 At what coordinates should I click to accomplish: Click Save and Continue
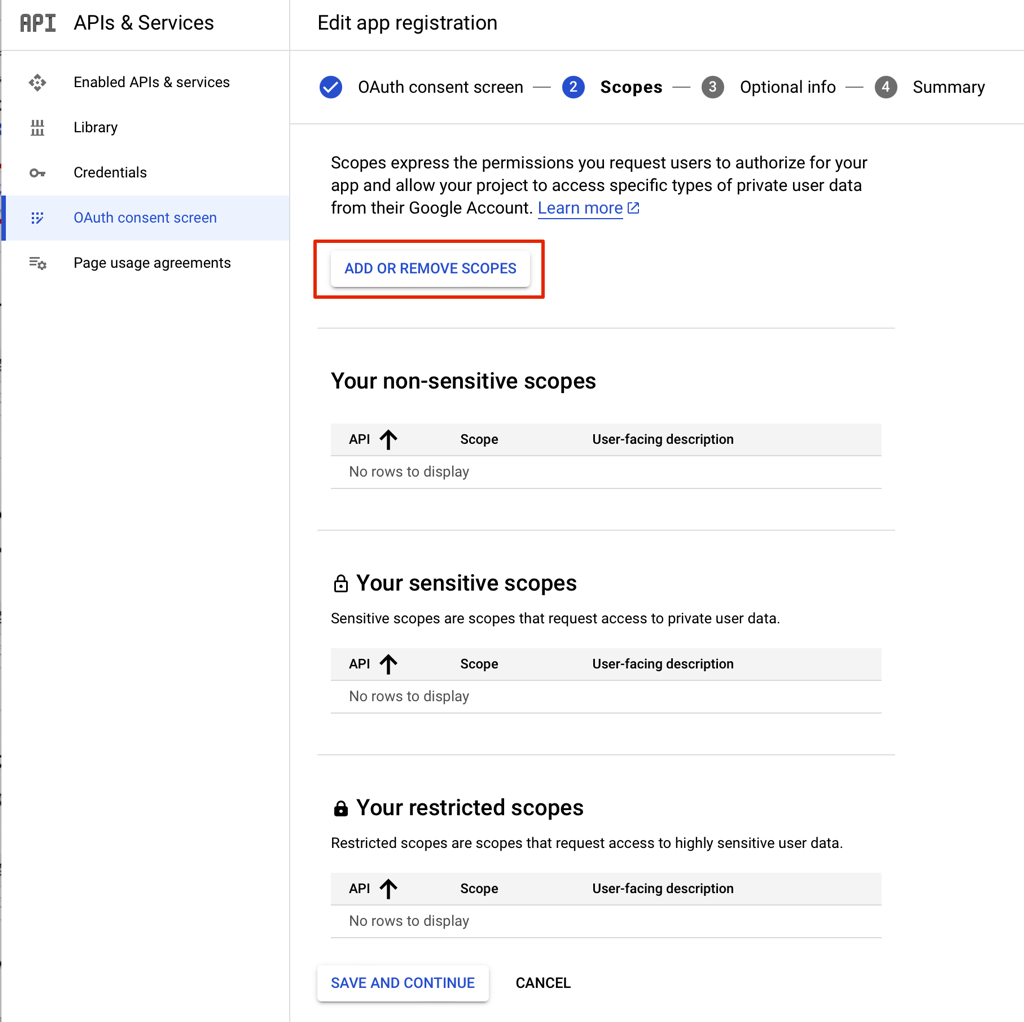(403, 983)
